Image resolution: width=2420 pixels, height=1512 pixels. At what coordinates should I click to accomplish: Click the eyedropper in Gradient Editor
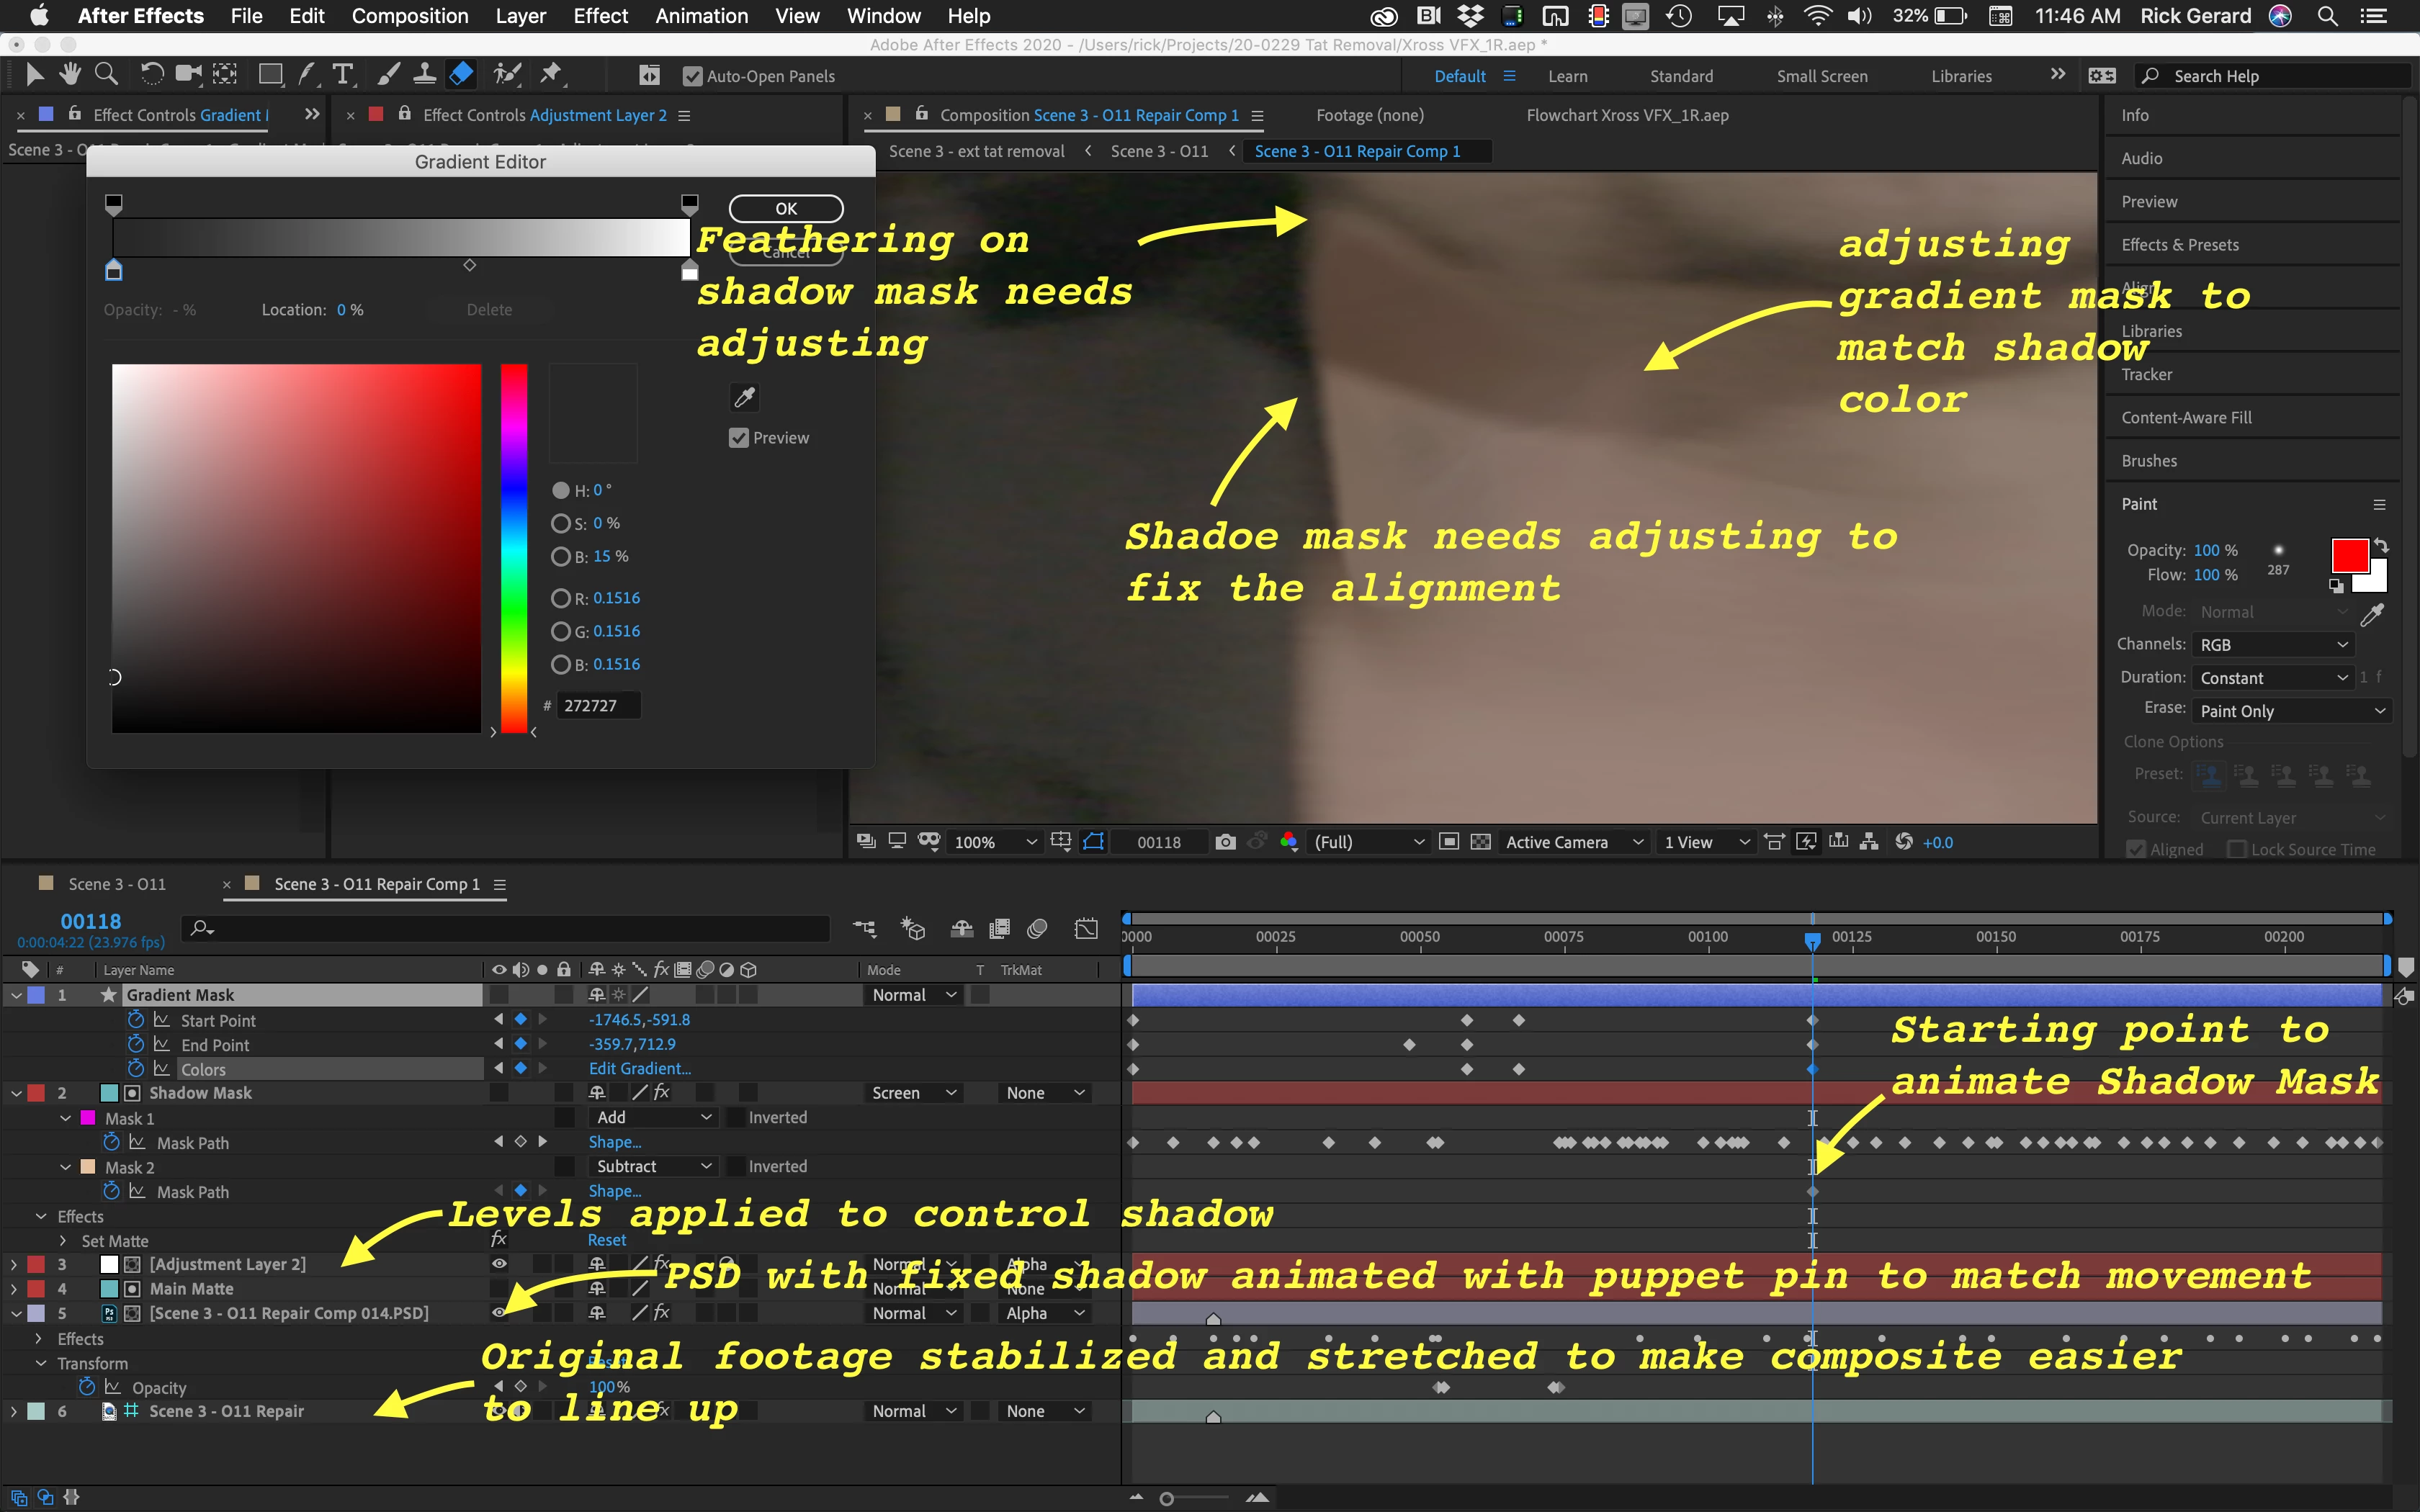point(744,398)
